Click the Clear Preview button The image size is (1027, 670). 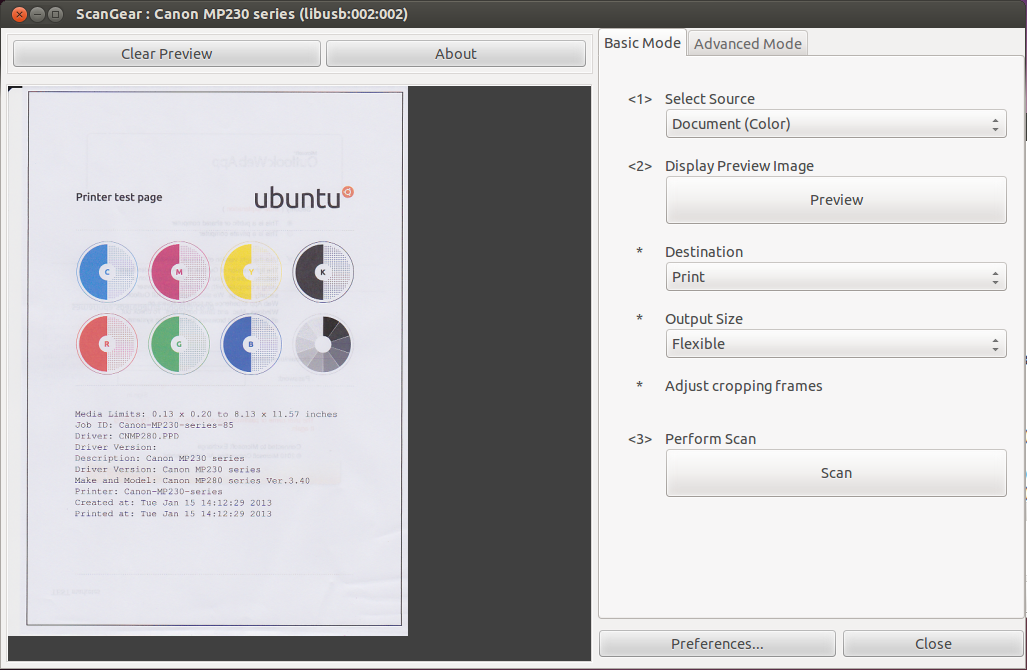pyautogui.click(x=166, y=54)
